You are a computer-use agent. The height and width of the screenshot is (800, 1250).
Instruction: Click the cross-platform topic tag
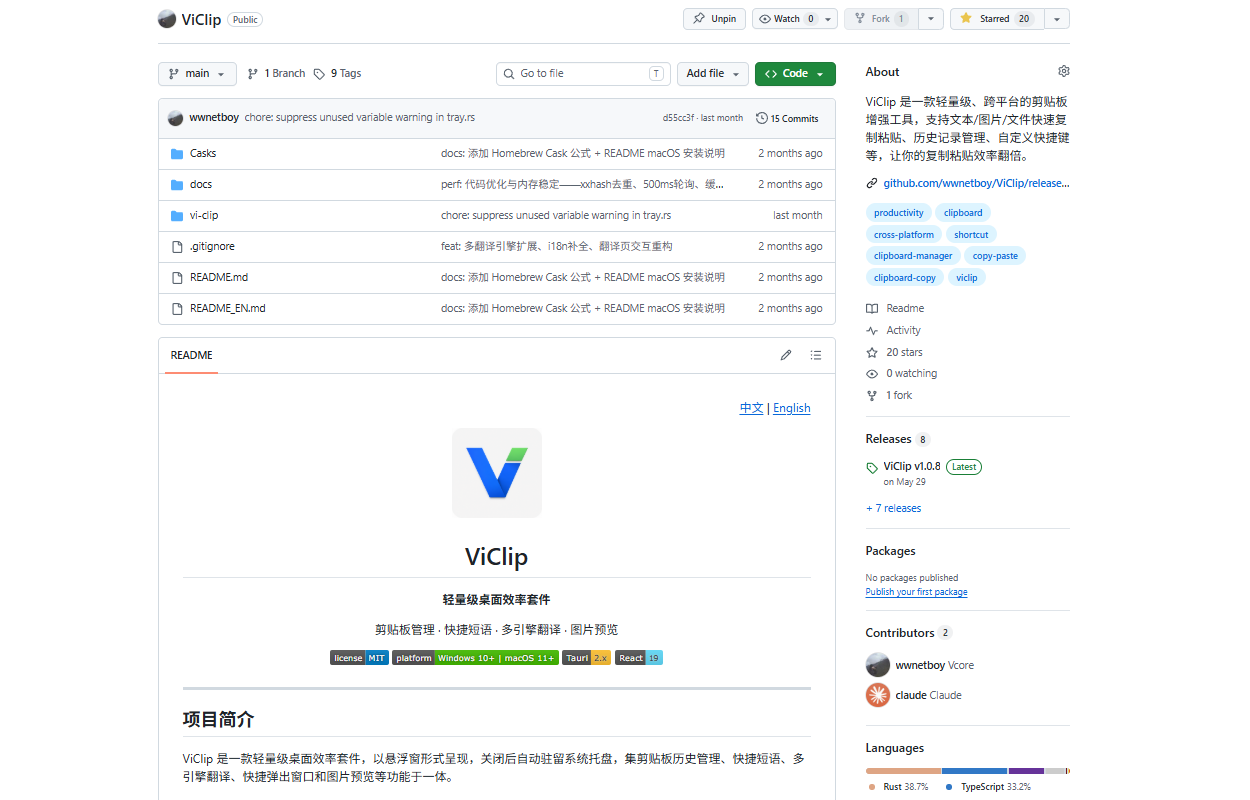point(904,235)
